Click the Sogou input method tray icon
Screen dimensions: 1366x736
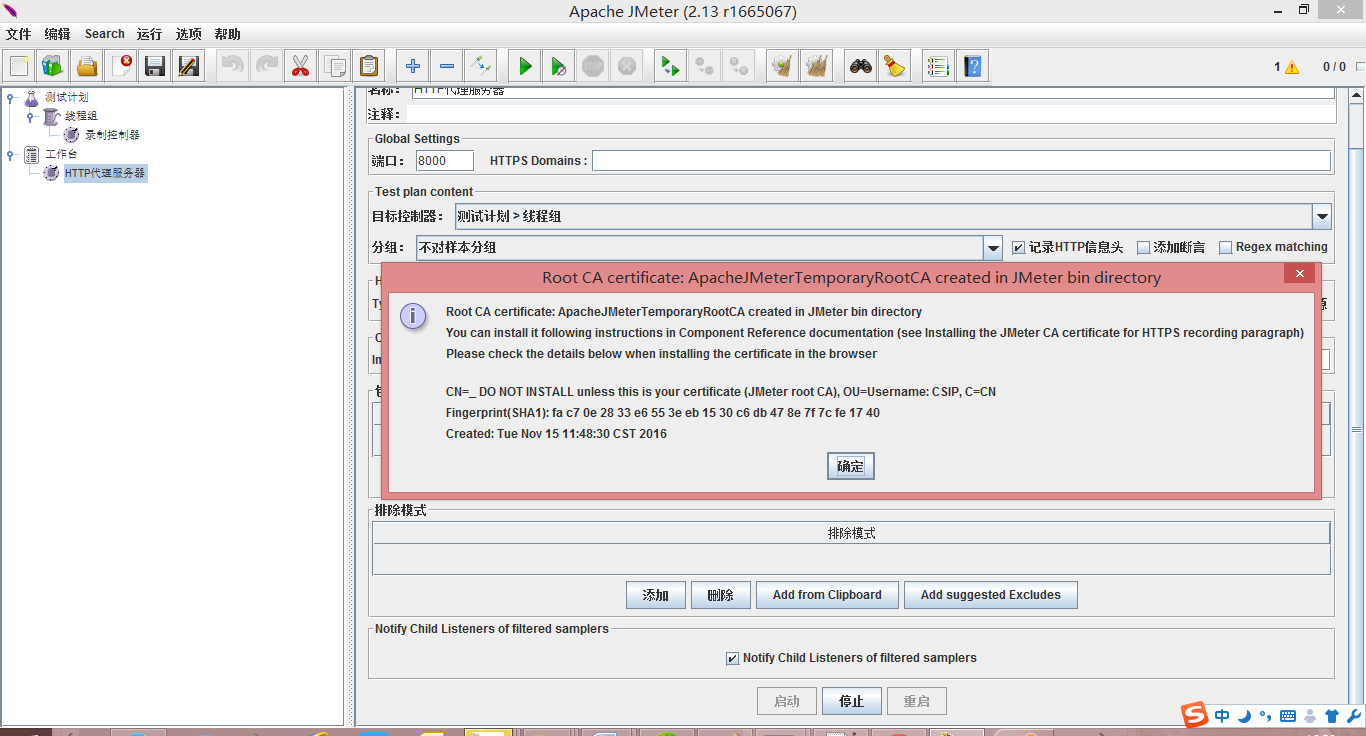[1195, 715]
